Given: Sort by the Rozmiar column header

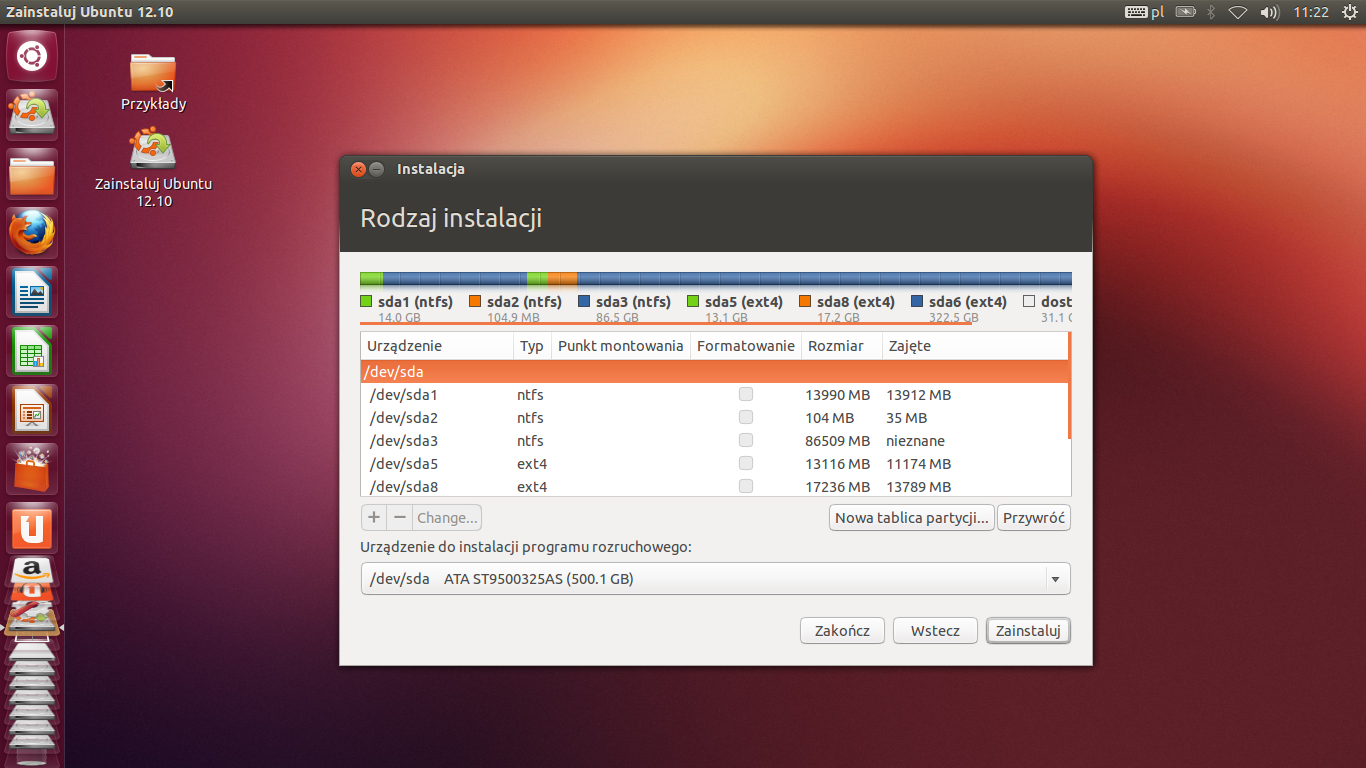Looking at the screenshot, I should pos(842,346).
